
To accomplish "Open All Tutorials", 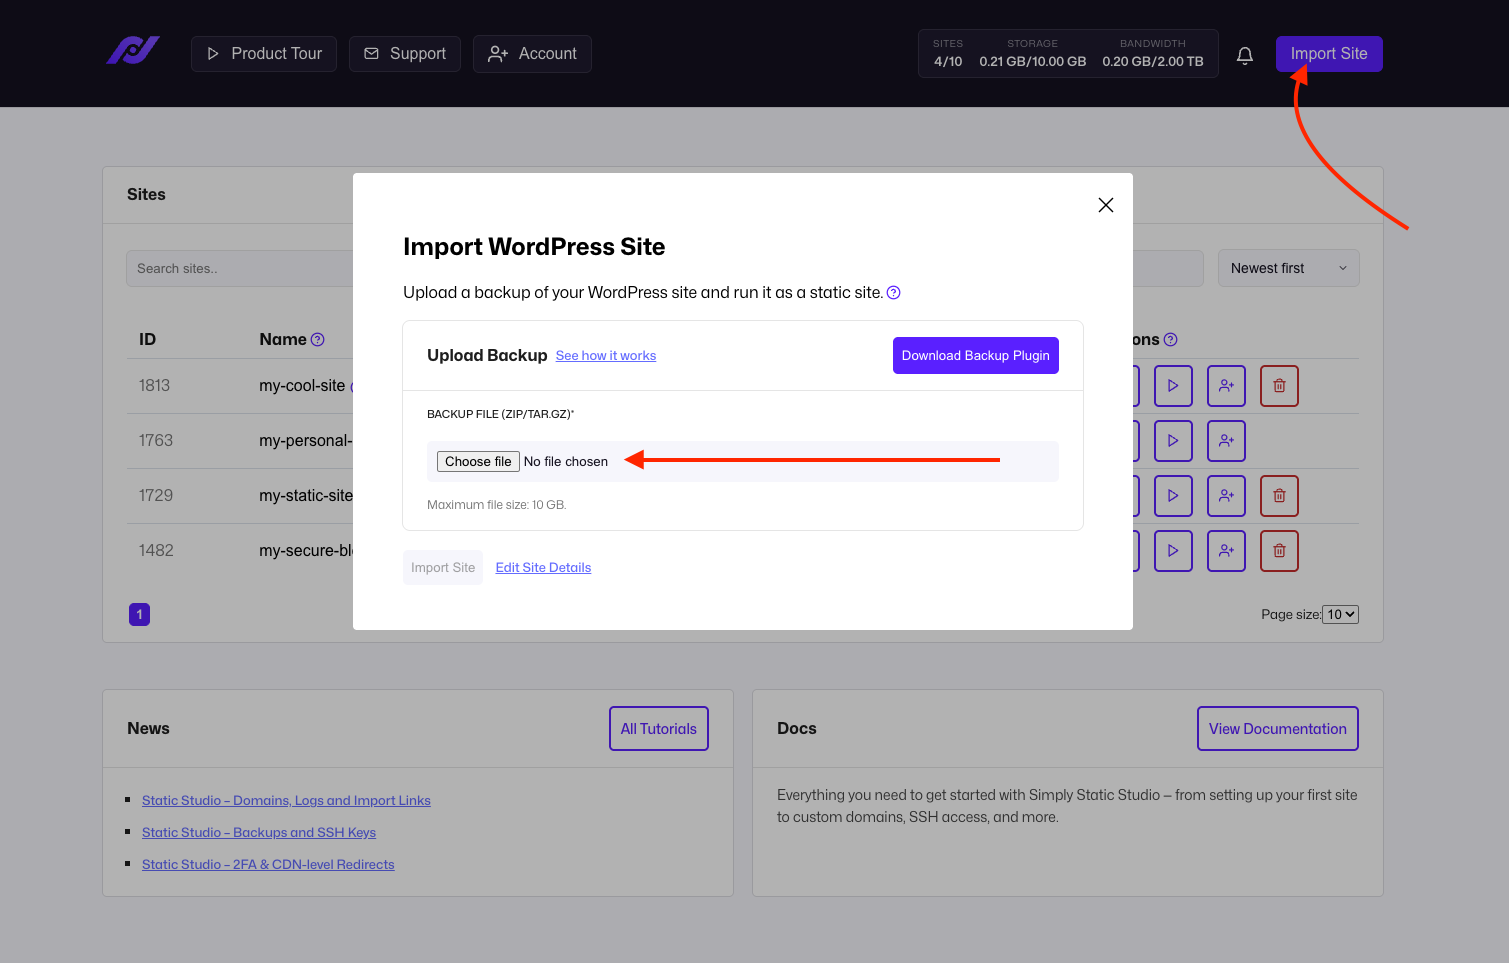I will 659,729.
